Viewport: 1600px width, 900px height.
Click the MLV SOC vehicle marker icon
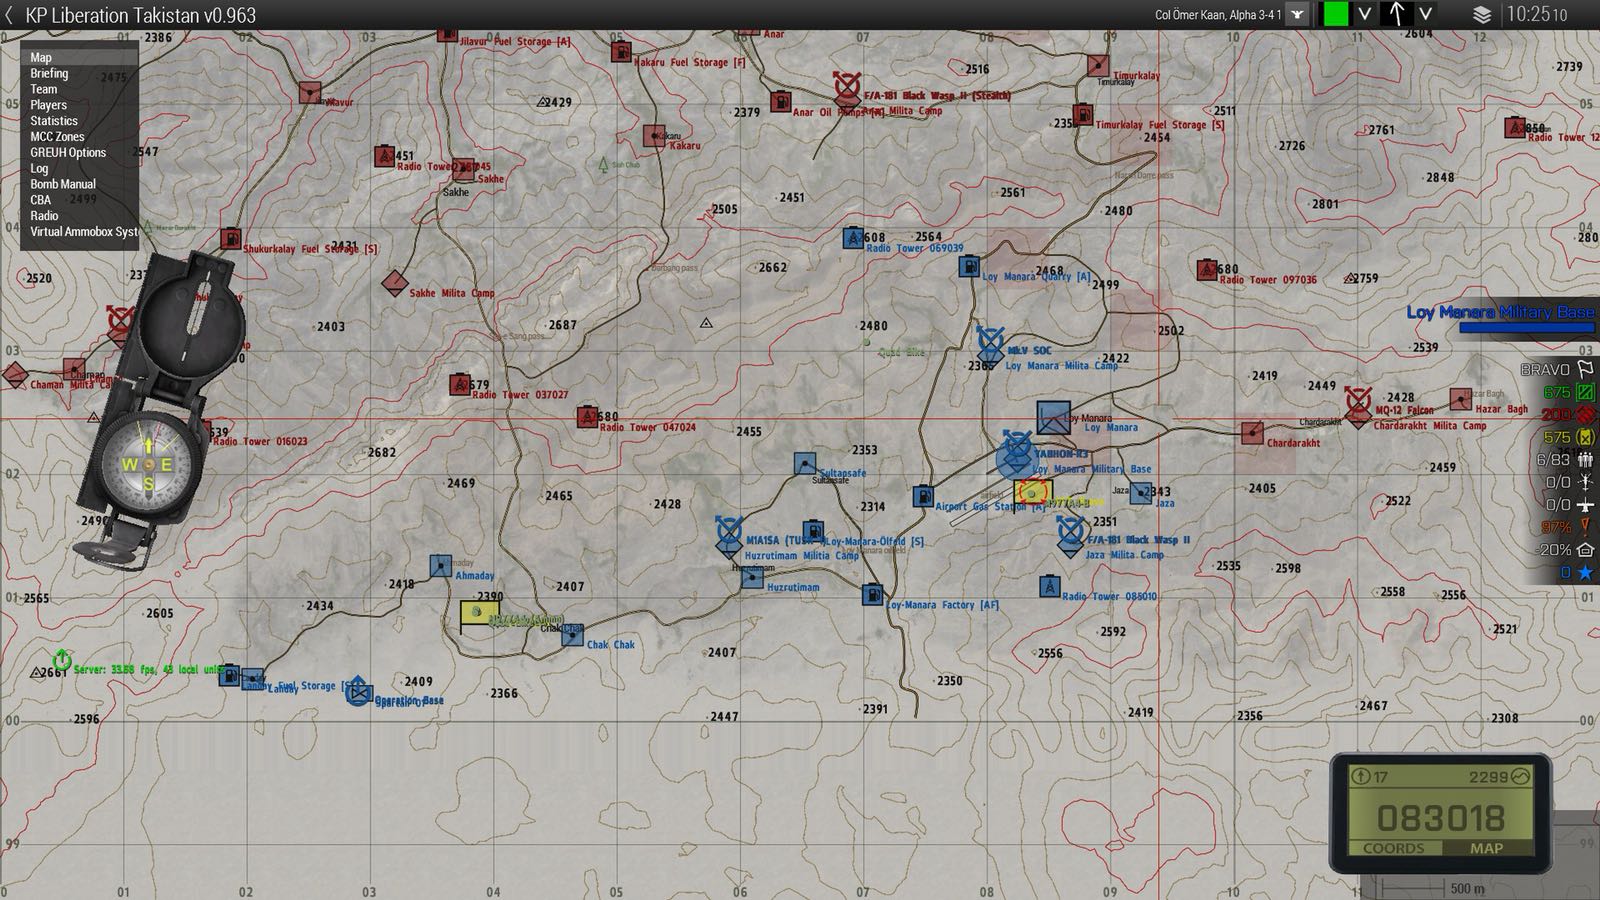pos(991,342)
